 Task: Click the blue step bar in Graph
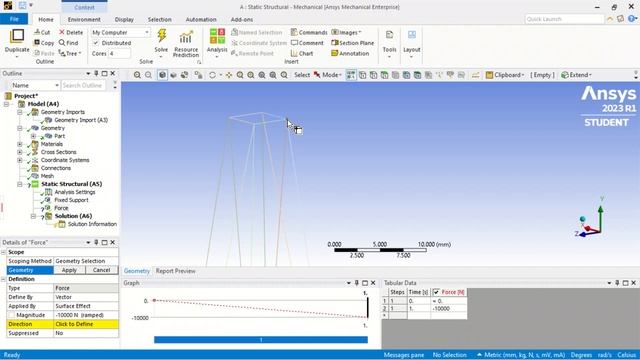(261, 340)
